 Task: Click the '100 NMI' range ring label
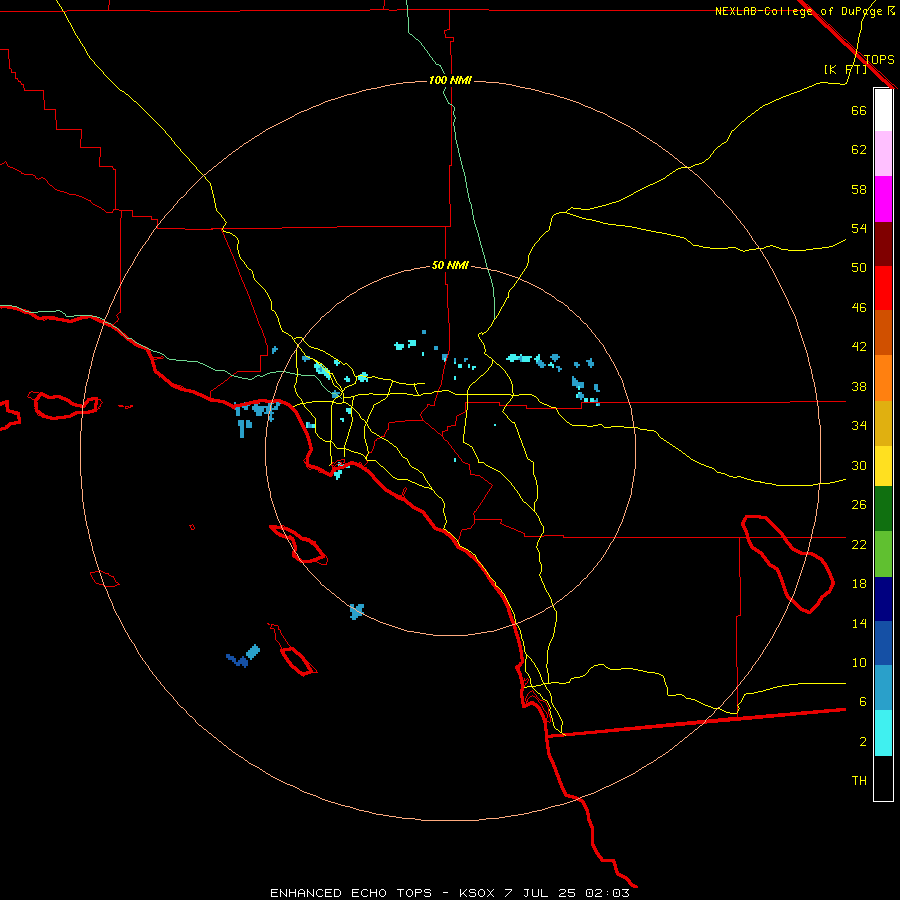point(450,80)
